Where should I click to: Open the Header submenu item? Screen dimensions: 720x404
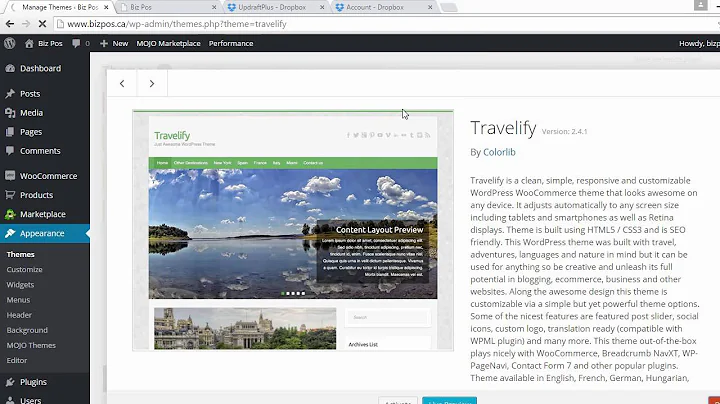(x=19, y=315)
